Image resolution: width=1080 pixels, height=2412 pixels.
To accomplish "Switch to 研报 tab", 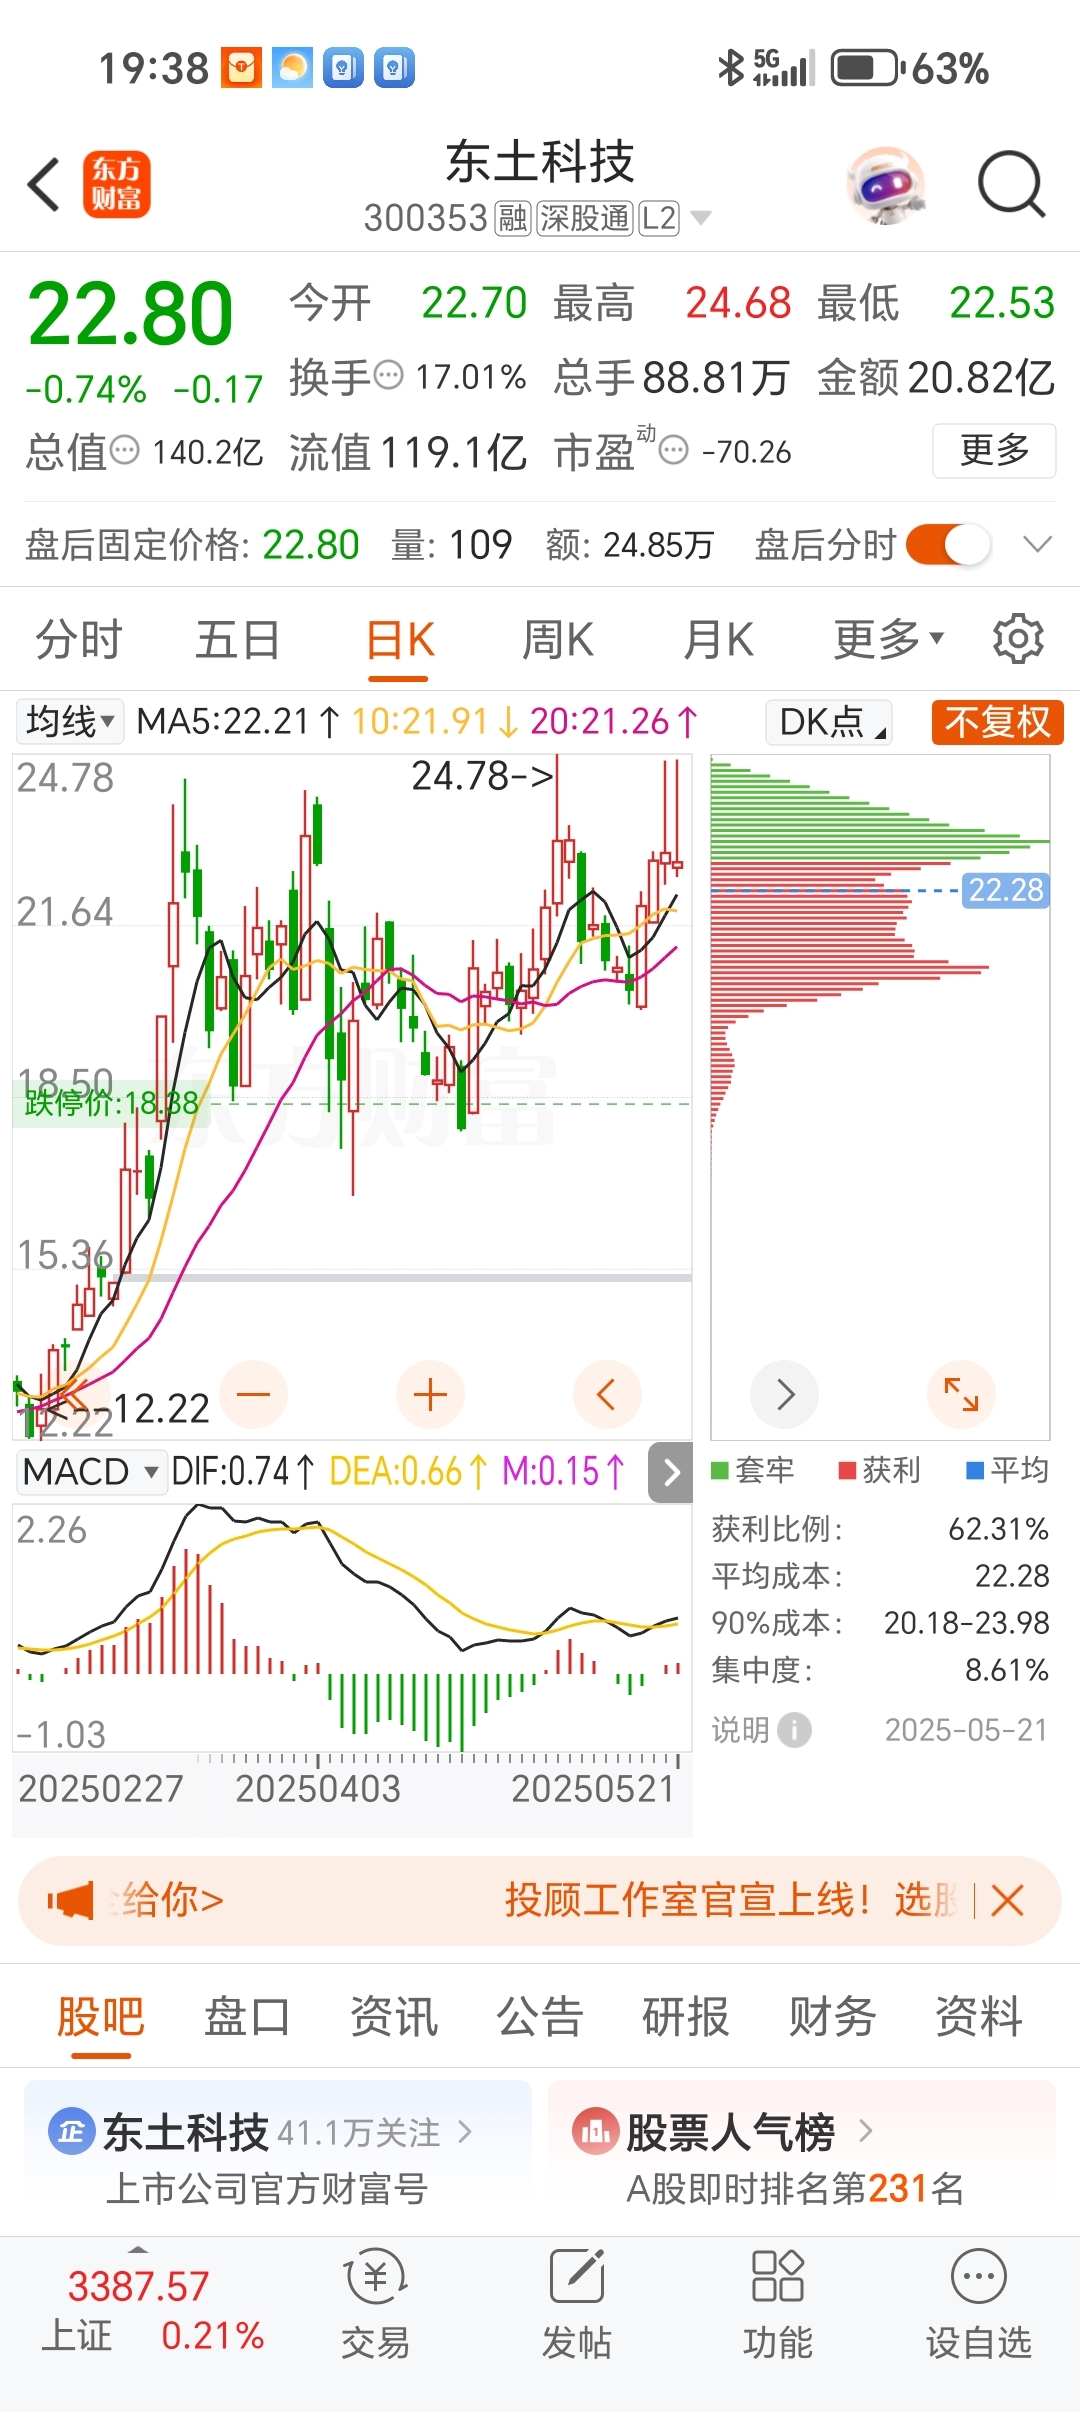I will coord(686,2016).
